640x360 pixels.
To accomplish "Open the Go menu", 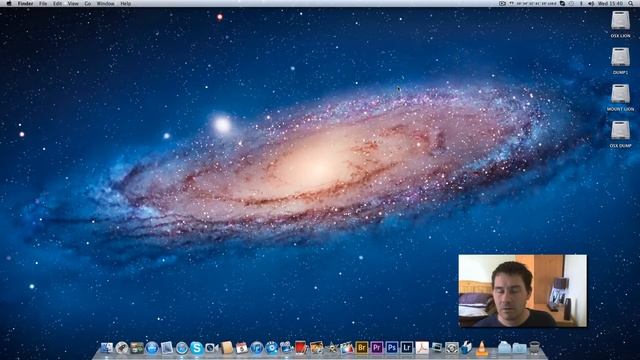I will 88,3.
